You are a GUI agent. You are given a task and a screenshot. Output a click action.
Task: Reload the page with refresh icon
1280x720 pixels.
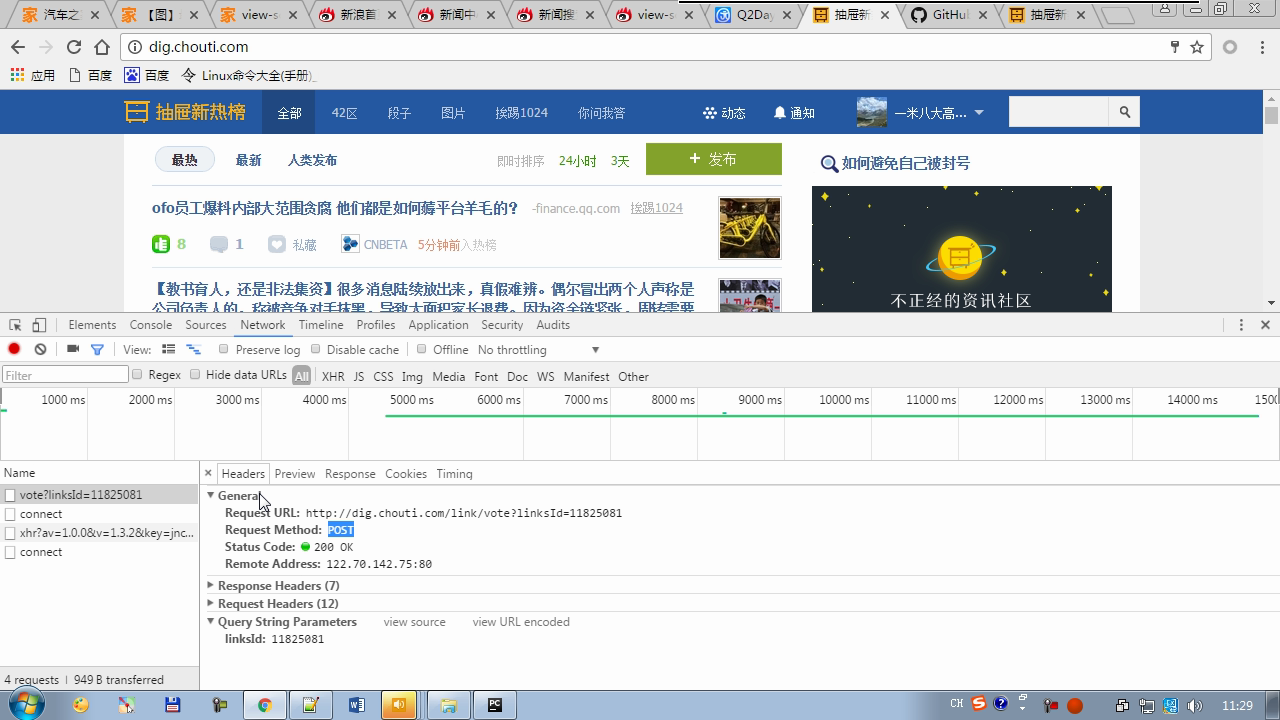click(74, 47)
